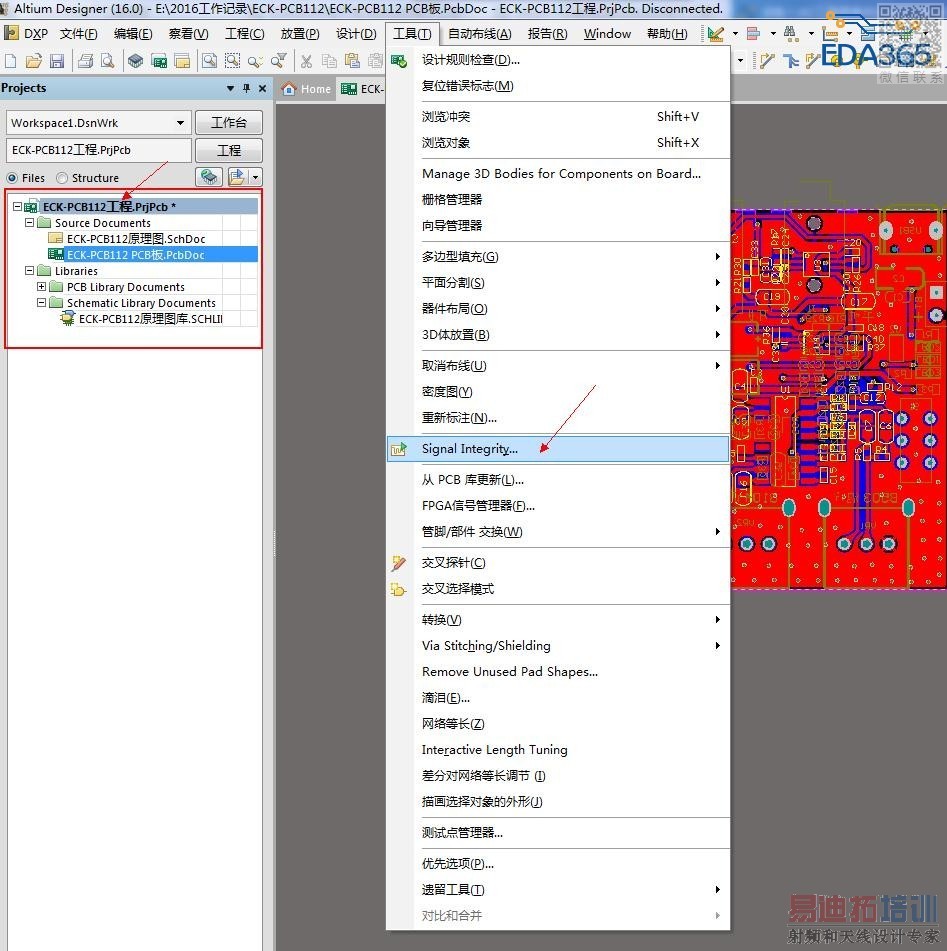Click the paste clipboard icon

[x=352, y=61]
